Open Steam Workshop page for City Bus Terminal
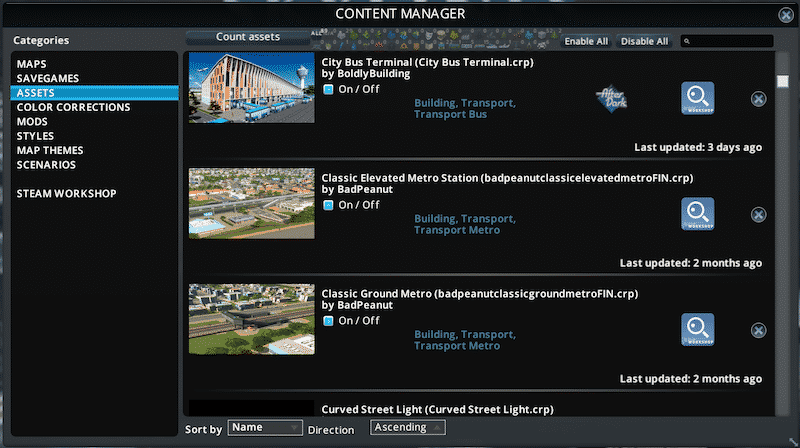 [x=697, y=99]
